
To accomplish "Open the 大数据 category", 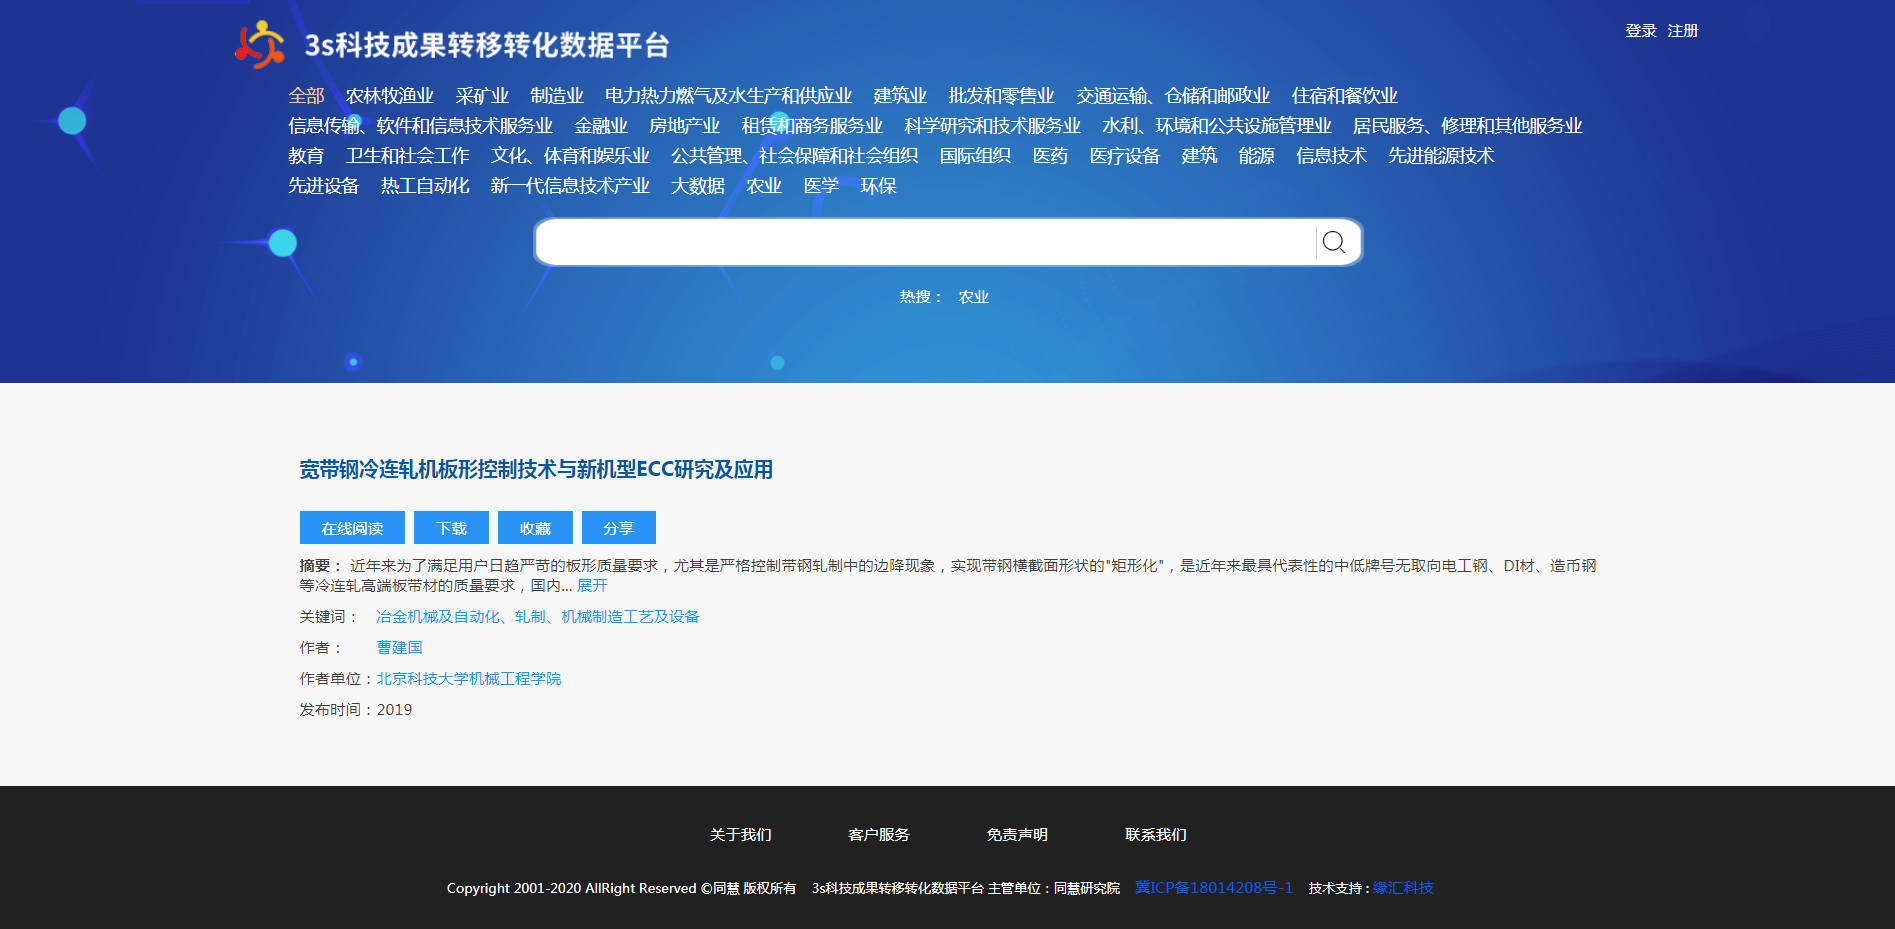I will coord(697,186).
